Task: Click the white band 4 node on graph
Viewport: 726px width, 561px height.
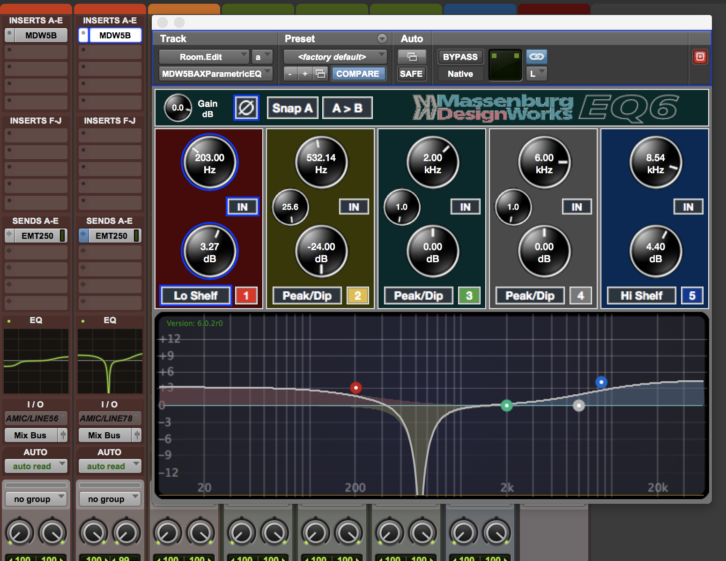Action: [579, 405]
